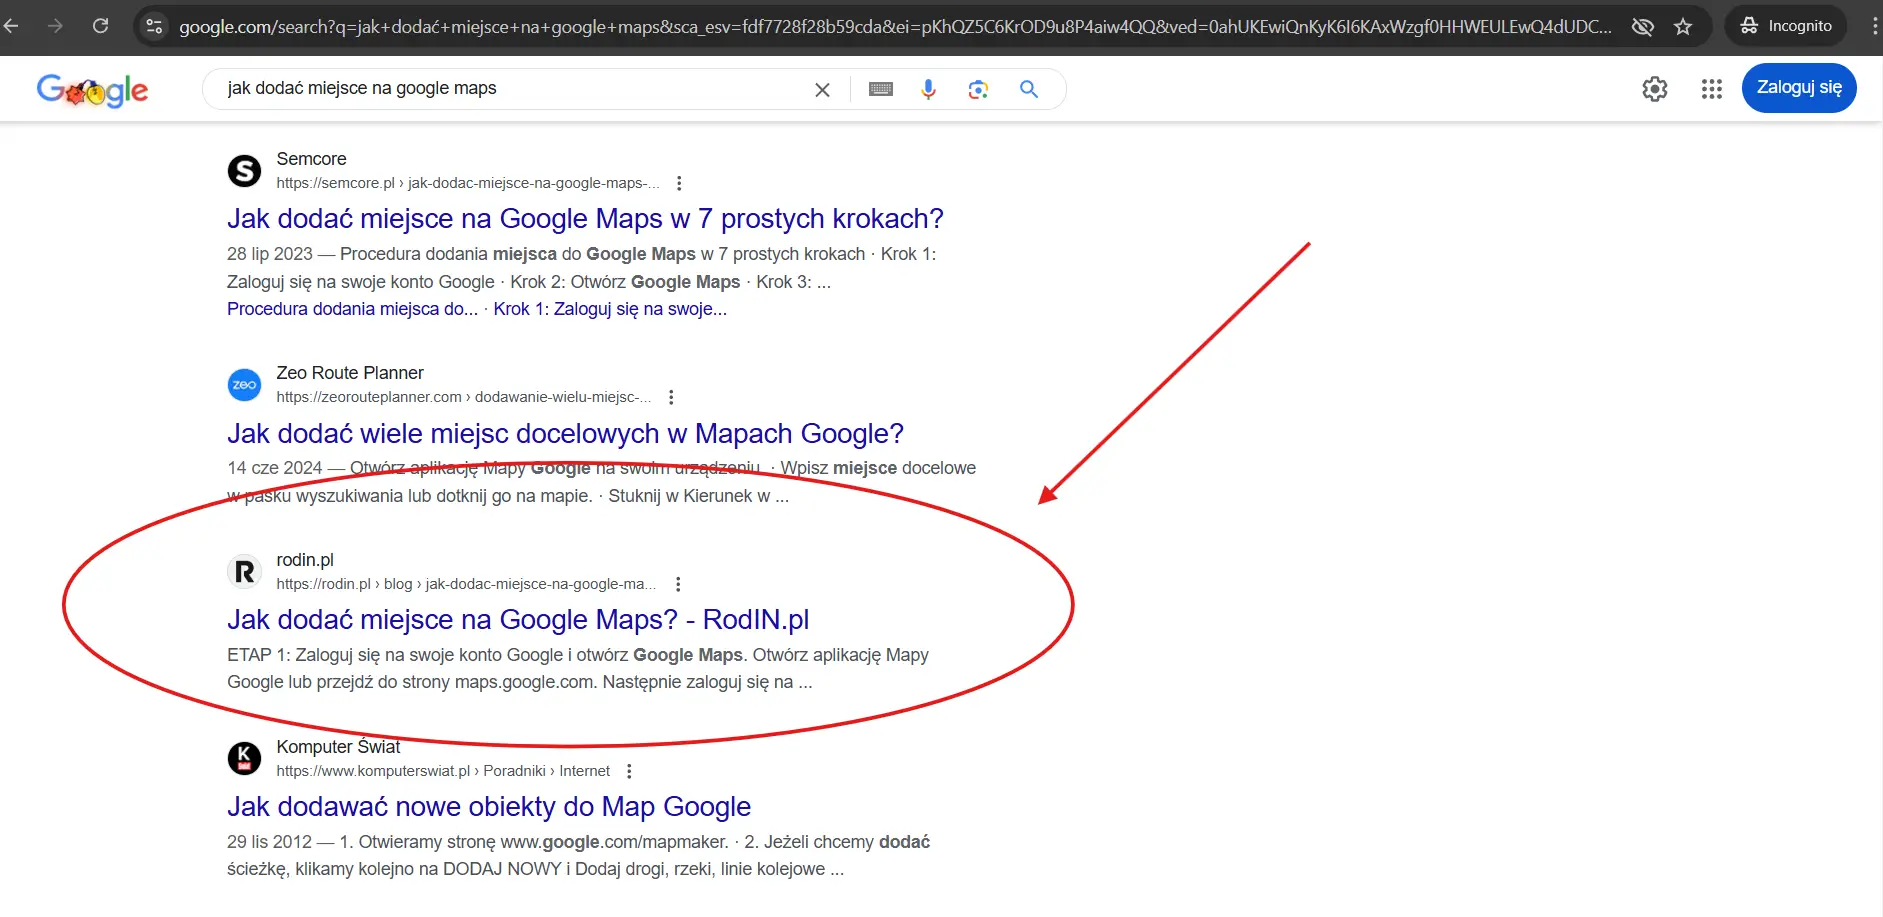Click the Komputer Świat favicon
The width and height of the screenshot is (1883, 917).
coord(244,758)
